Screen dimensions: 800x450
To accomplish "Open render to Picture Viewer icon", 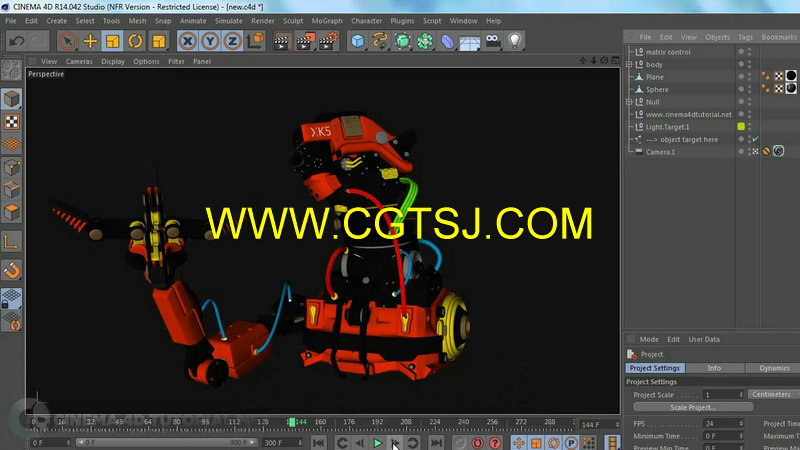I will [305, 41].
